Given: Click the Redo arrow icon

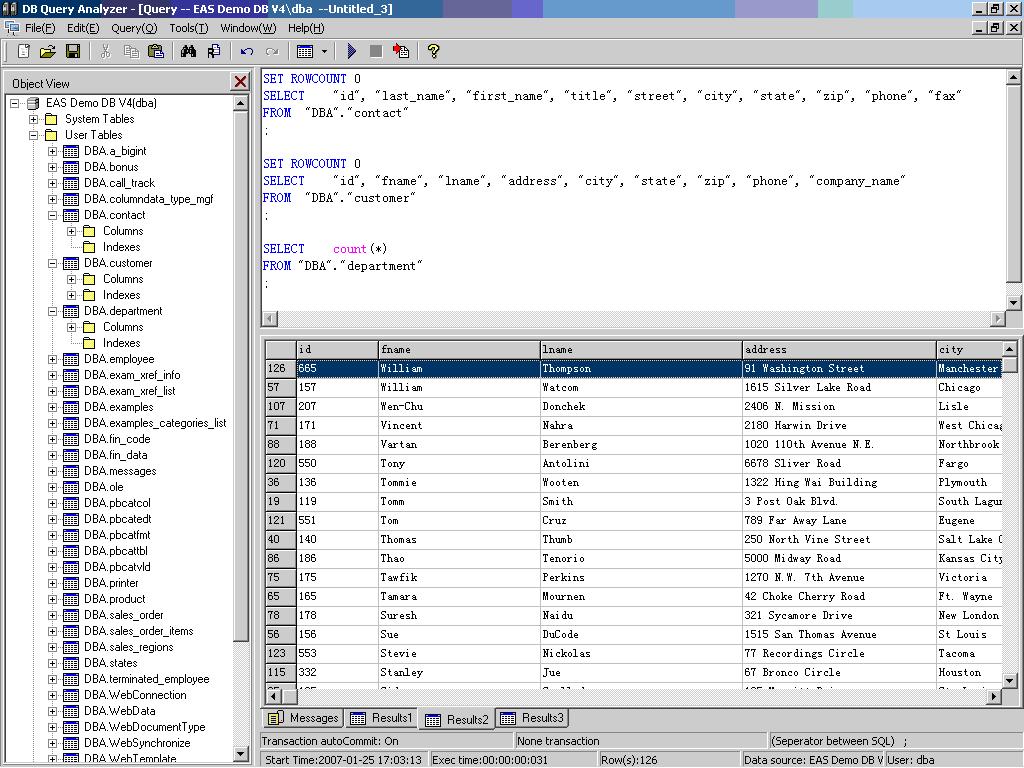Looking at the screenshot, I should tap(272, 51).
